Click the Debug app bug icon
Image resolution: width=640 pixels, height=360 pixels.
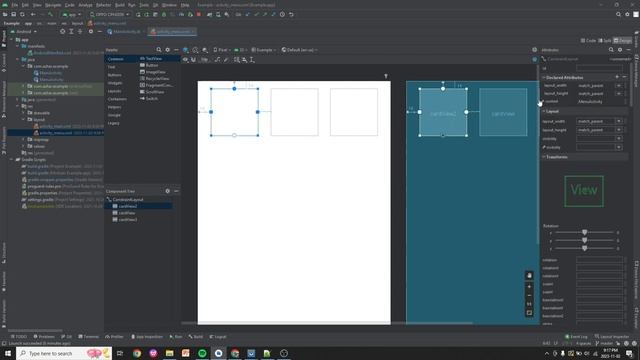164,14
